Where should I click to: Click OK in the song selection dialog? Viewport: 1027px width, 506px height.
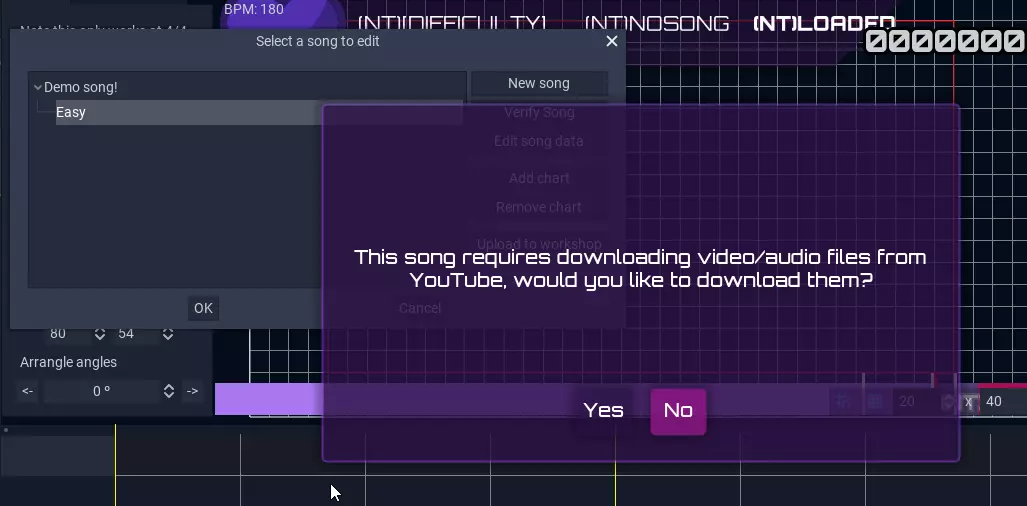[203, 308]
